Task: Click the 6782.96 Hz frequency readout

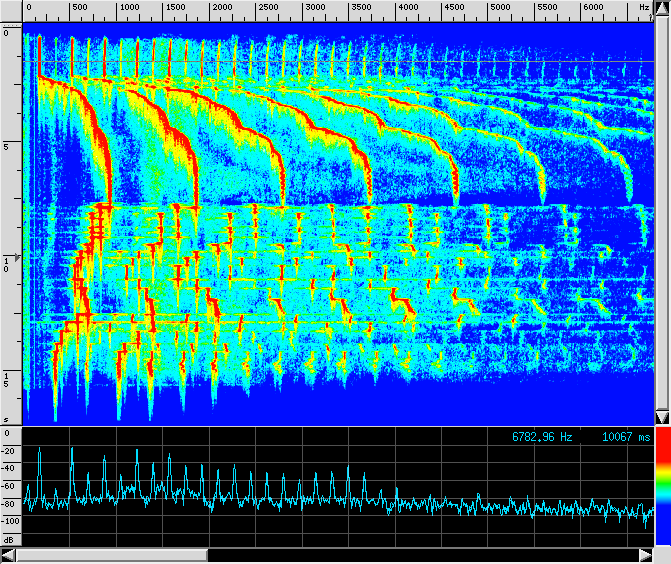Action: (541, 437)
